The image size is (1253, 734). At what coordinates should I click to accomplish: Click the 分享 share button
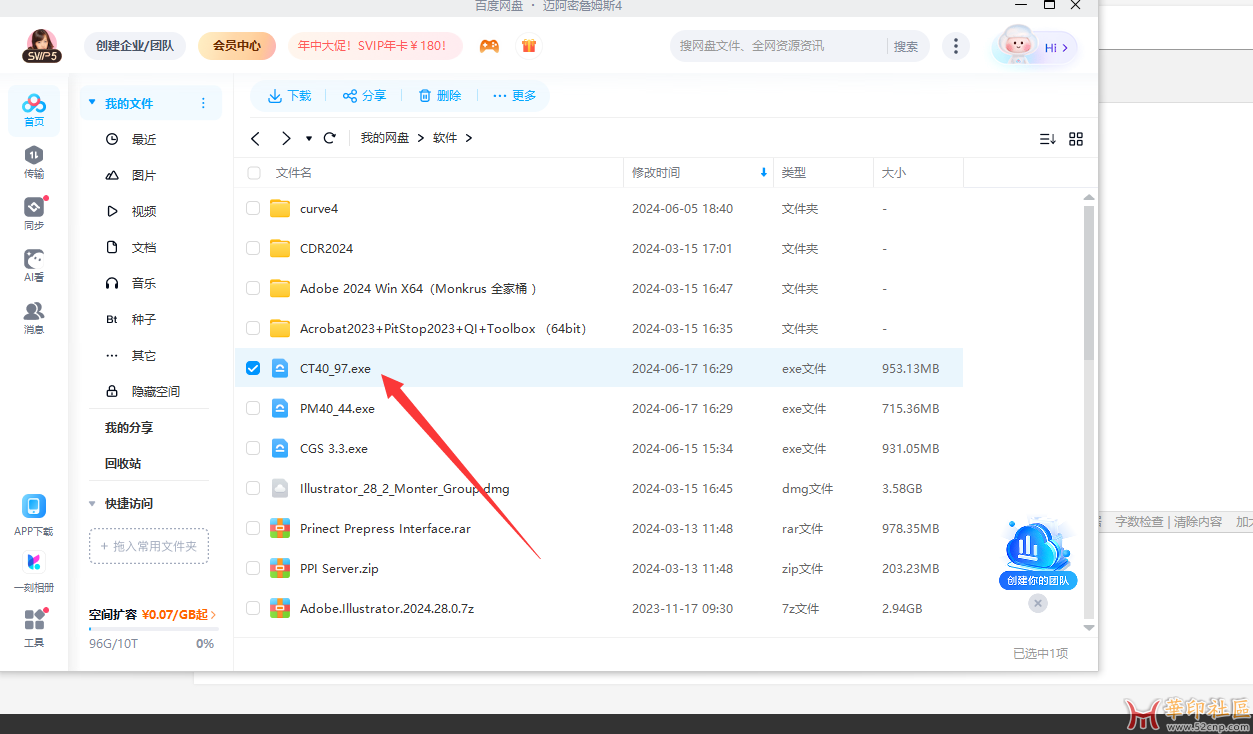click(364, 96)
